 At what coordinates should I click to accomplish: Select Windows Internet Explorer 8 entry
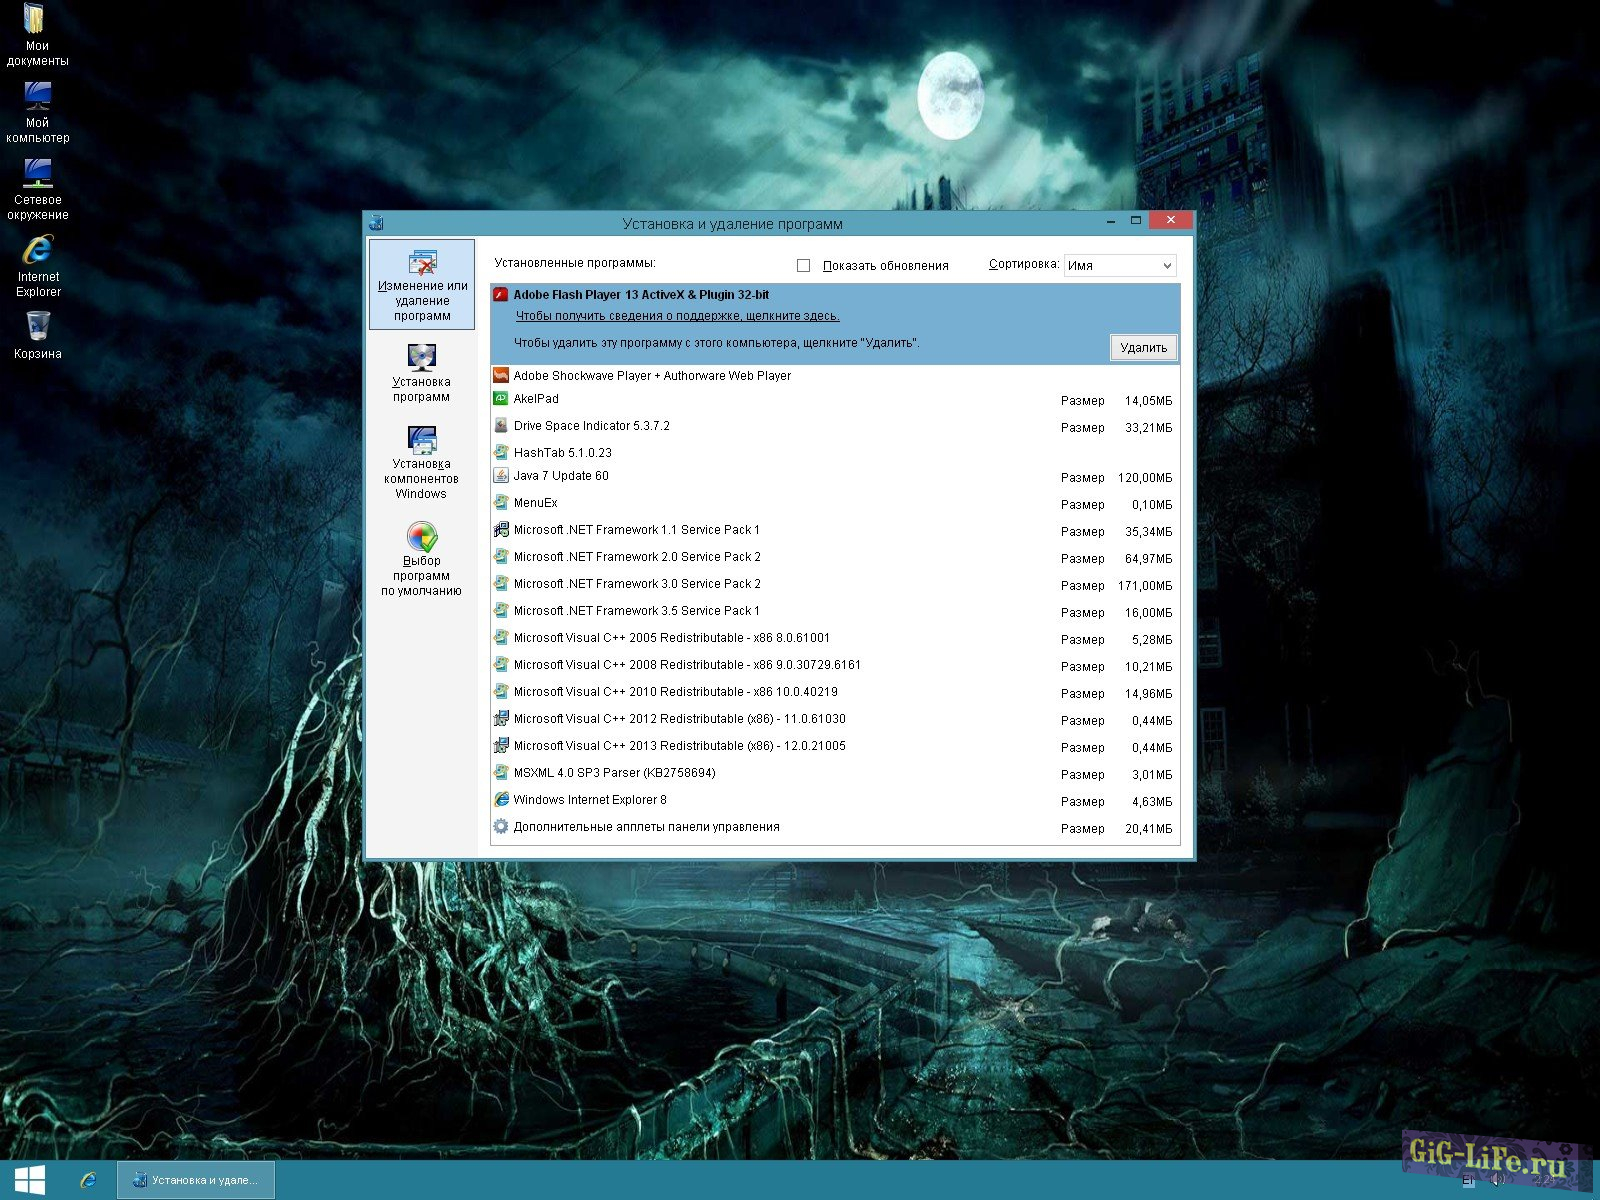pyautogui.click(x=590, y=800)
